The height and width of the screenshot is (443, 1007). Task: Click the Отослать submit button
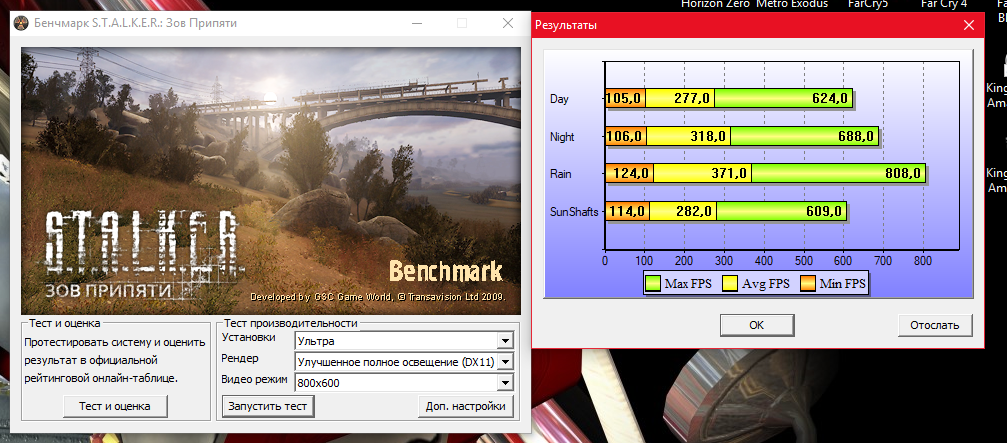coord(934,325)
